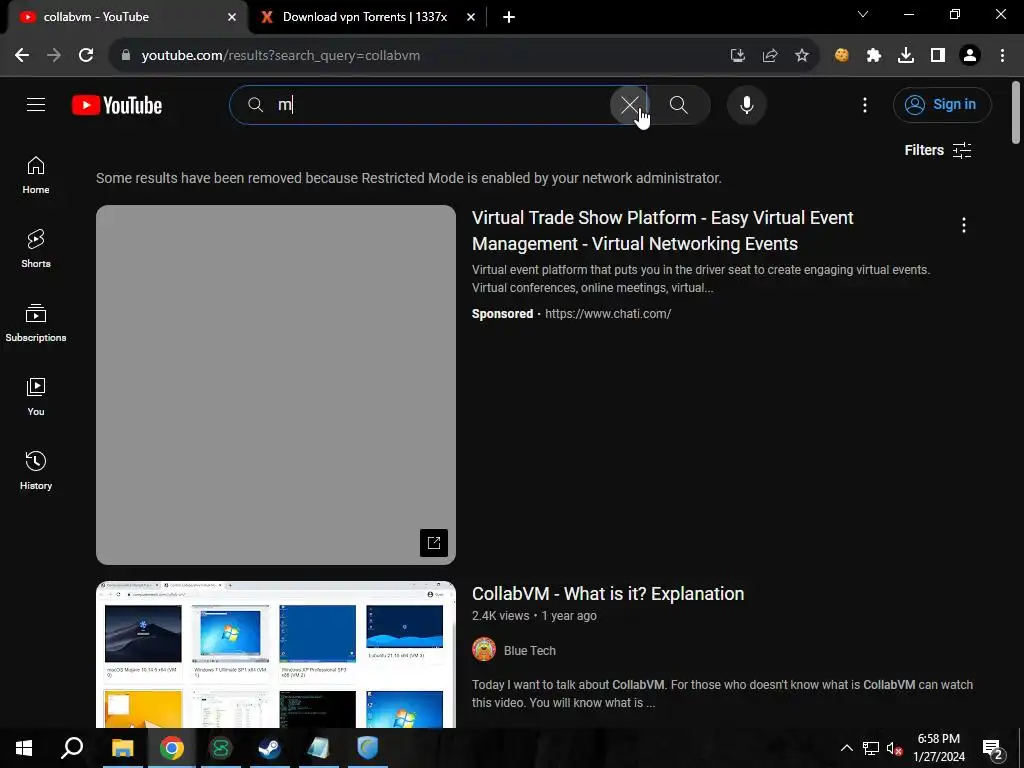
Task: Open the sponsored ad's three-dot options menu
Action: pyautogui.click(x=963, y=225)
